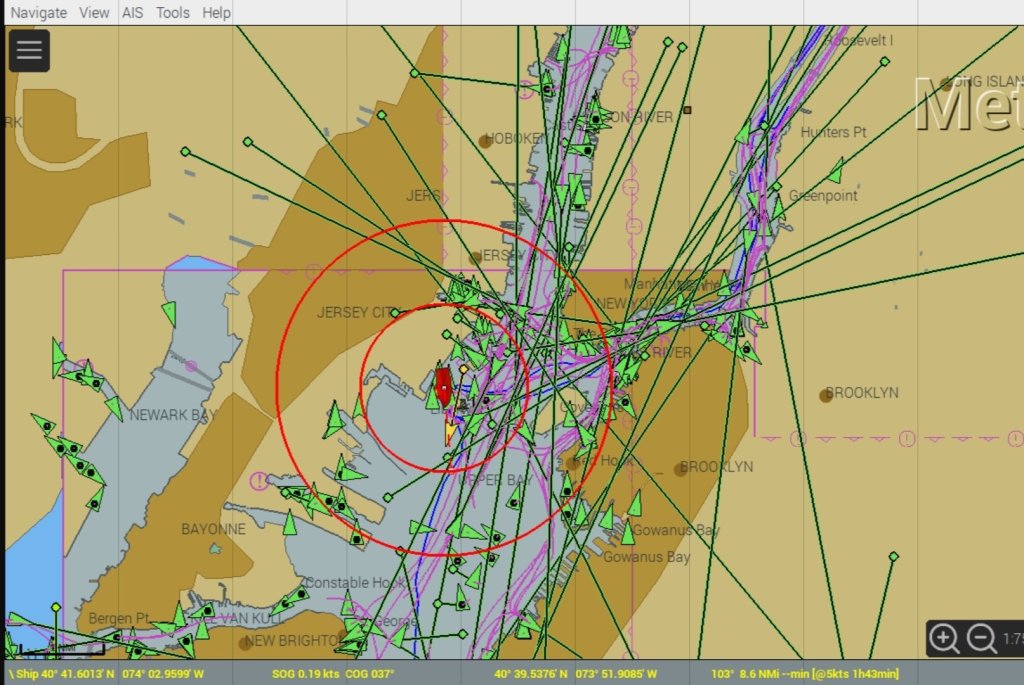Click the zoom in magnifier icon
Screen dimensions: 1024x685
944,638
